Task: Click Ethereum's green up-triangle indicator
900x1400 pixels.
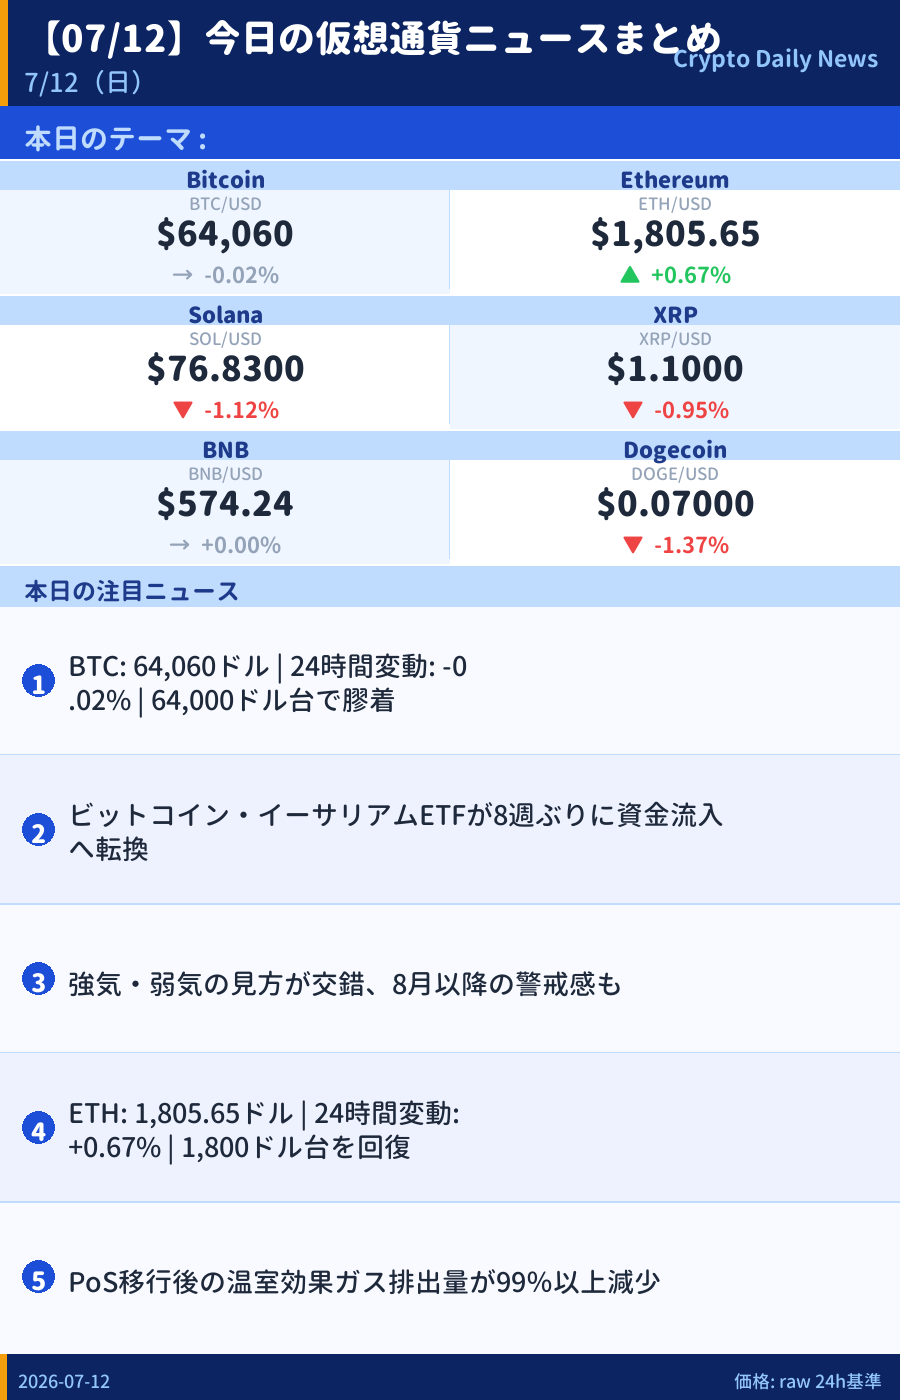Action: 630,275
